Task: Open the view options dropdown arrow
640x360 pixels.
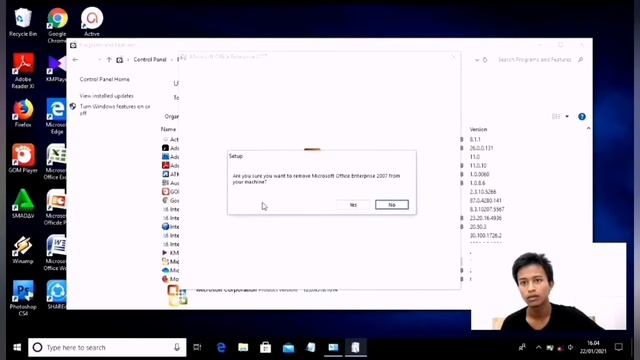Action: [x=567, y=117]
